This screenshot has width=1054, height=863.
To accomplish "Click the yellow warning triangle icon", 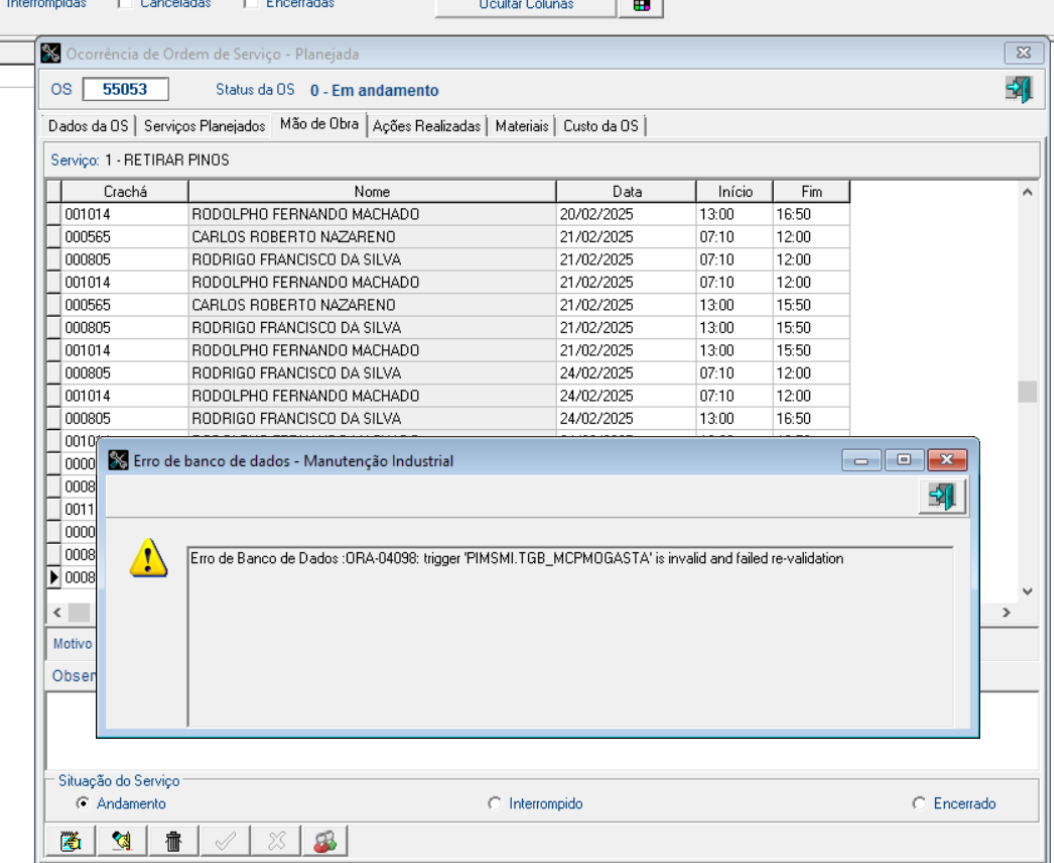I will [x=148, y=558].
